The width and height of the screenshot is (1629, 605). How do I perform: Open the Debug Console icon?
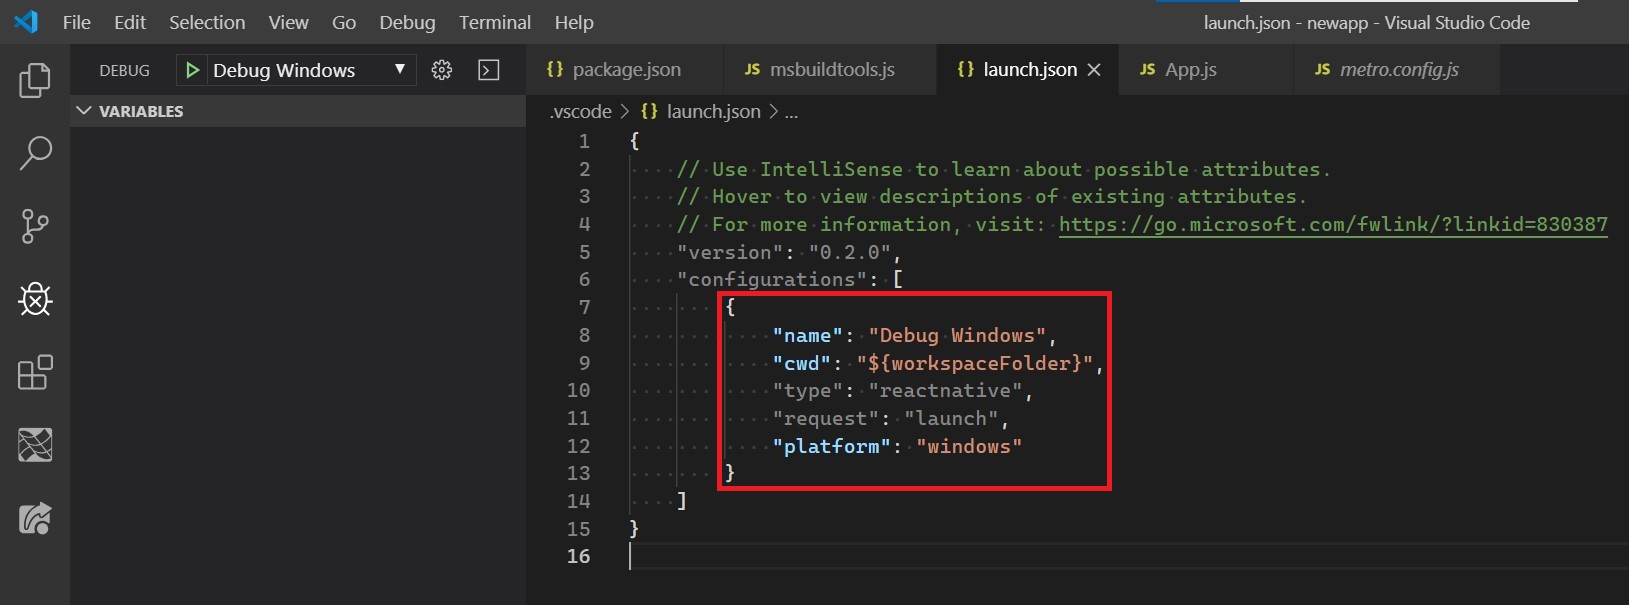pos(489,70)
